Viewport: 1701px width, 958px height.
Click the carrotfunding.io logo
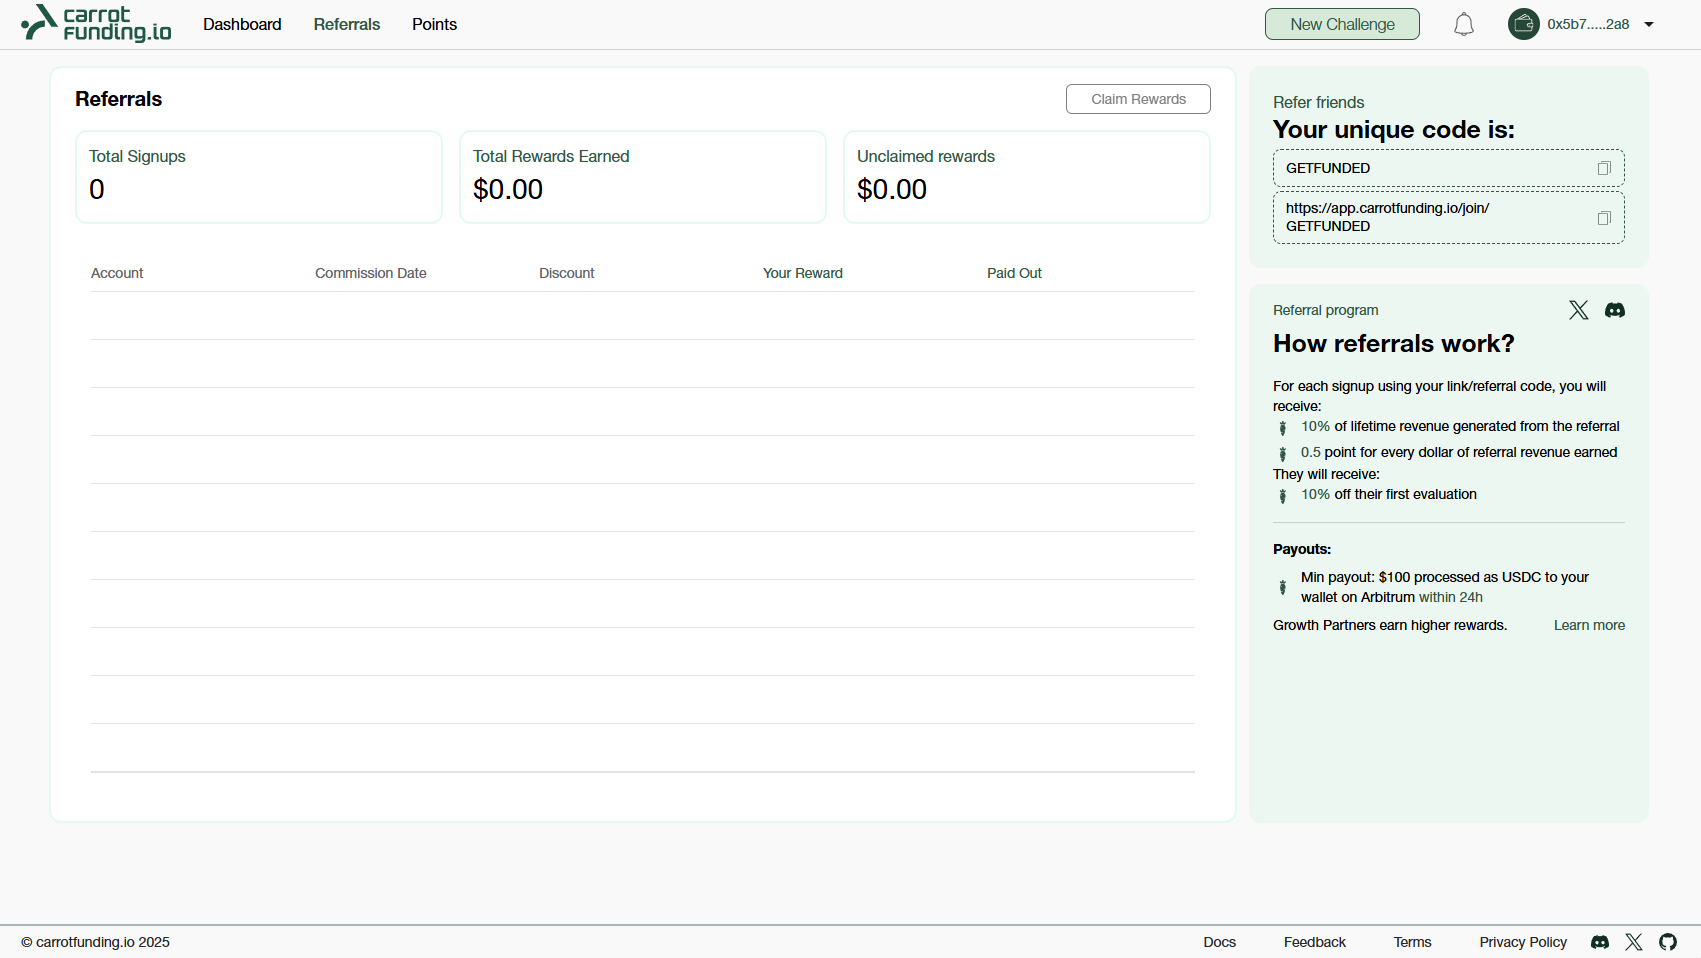[96, 23]
